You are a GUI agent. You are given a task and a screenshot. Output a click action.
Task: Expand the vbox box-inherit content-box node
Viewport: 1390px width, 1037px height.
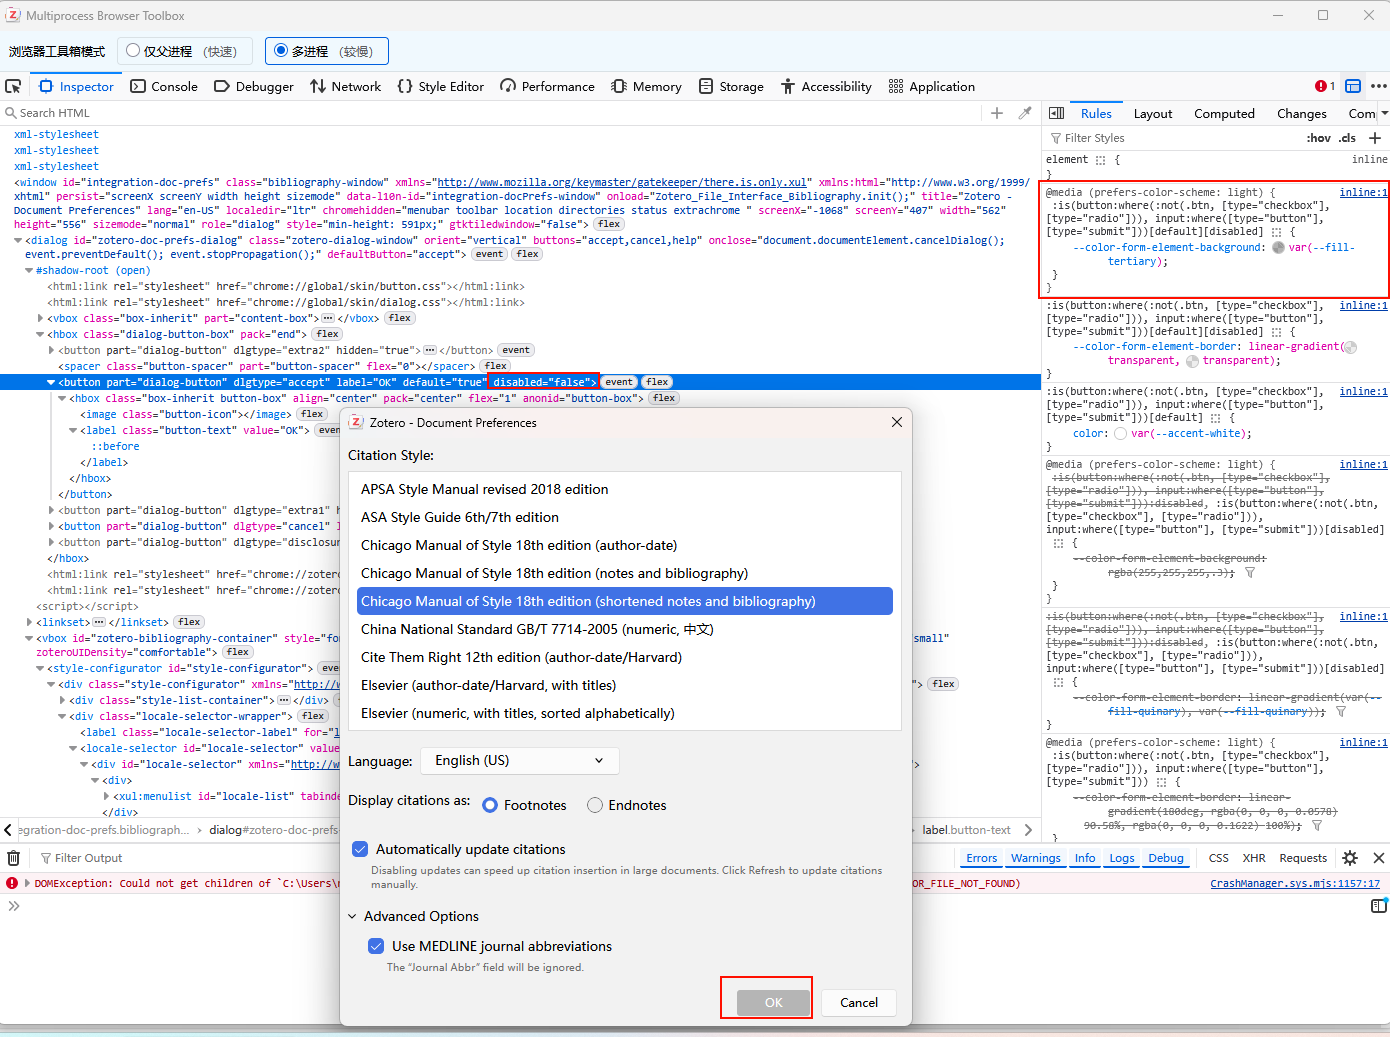[x=41, y=318]
